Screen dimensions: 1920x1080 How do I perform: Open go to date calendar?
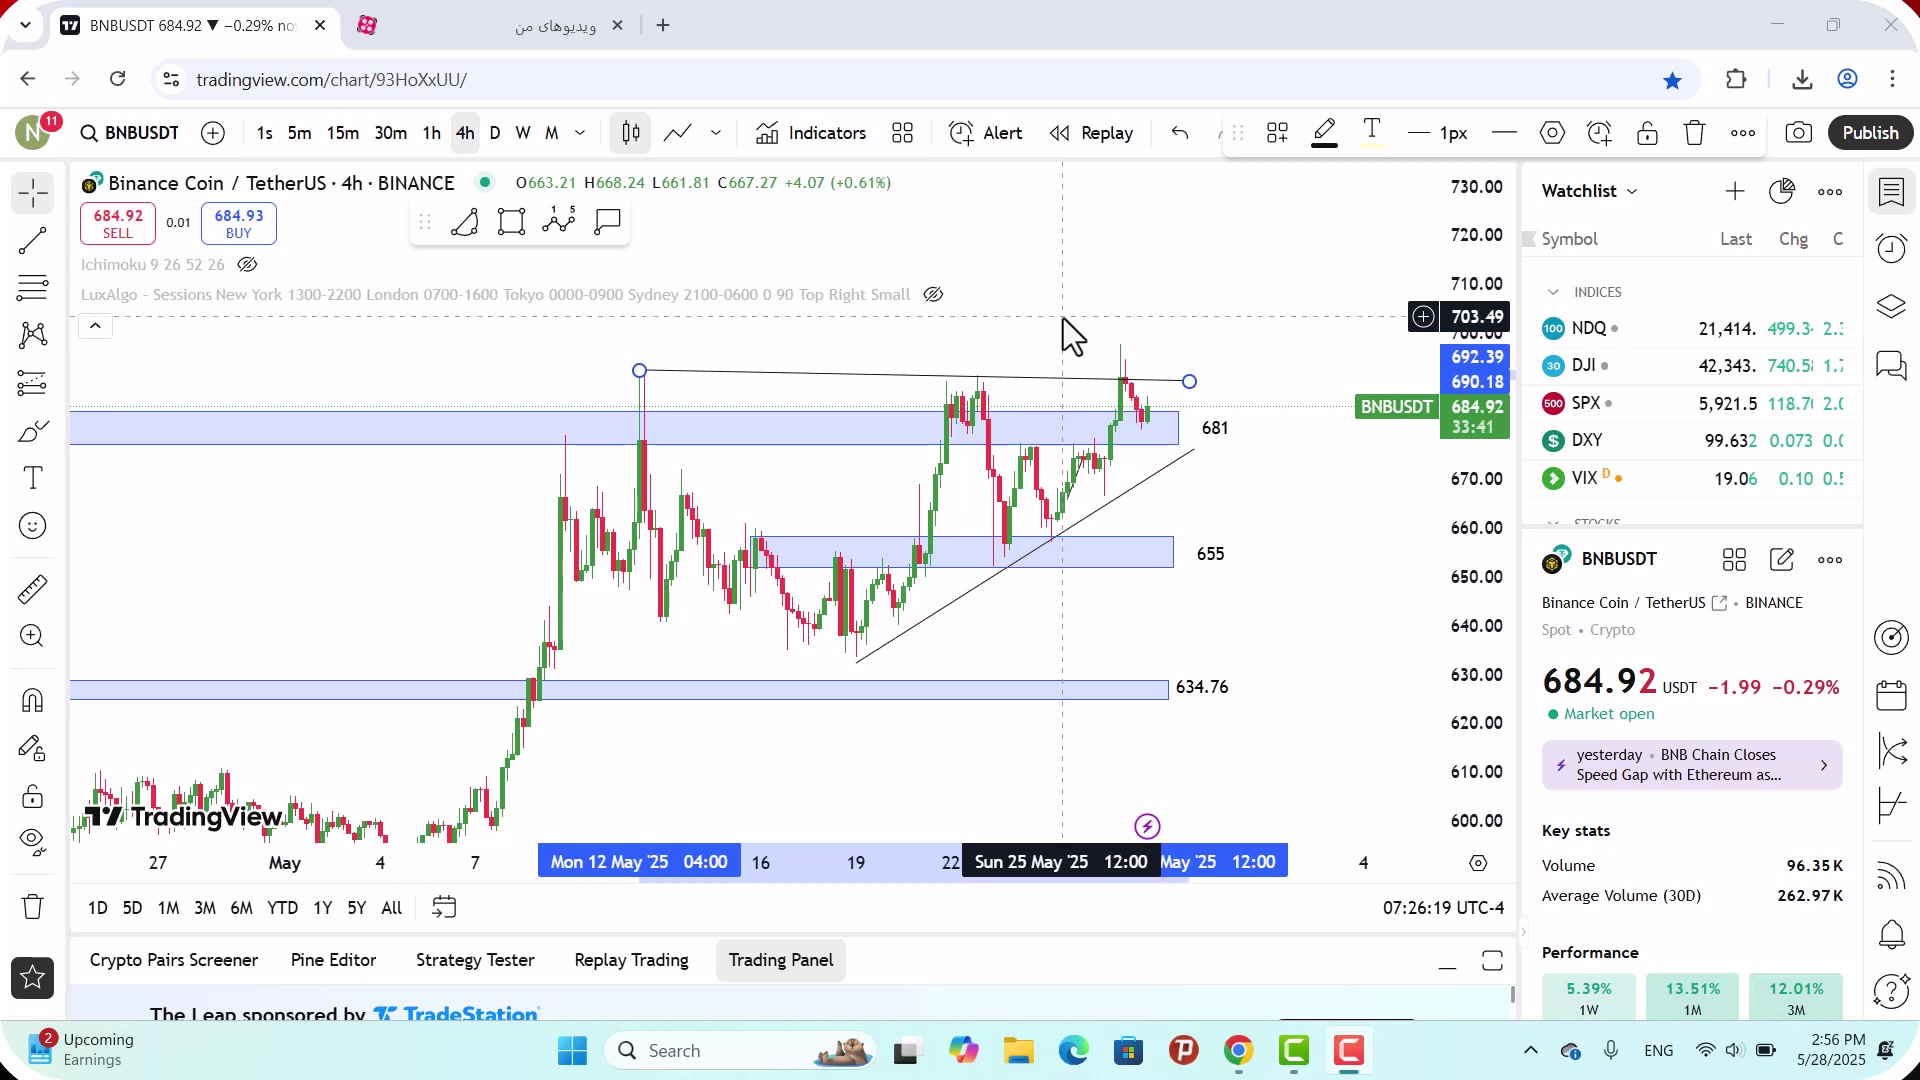coord(444,908)
